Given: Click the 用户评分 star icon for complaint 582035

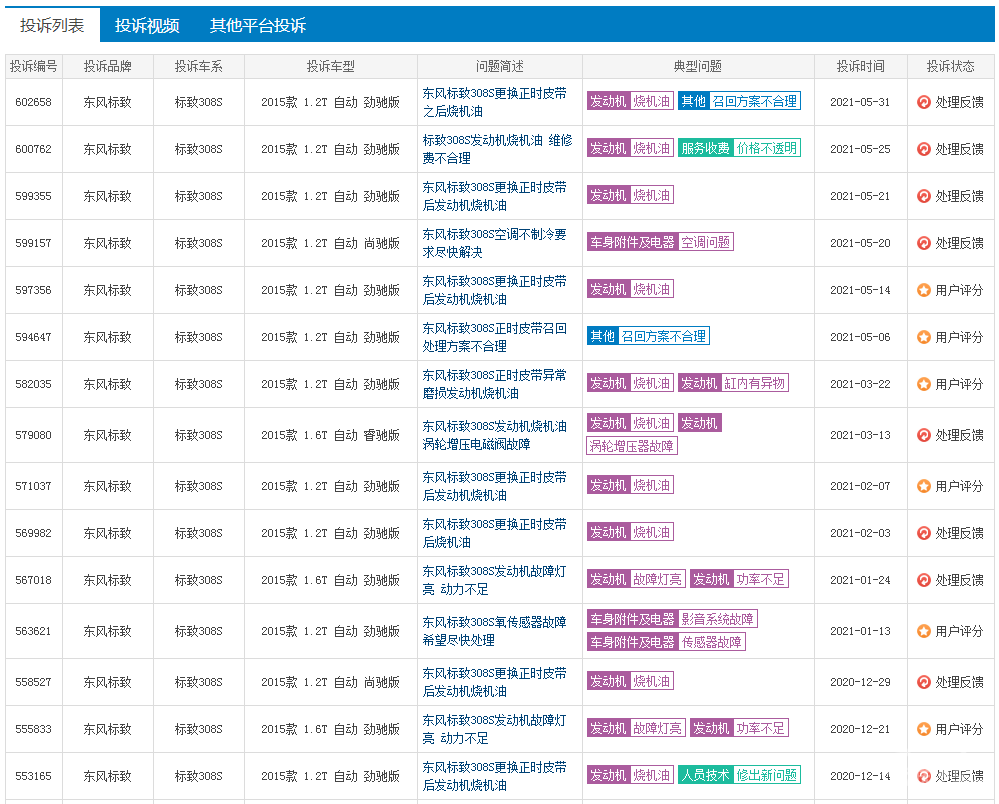Looking at the screenshot, I should 924,384.
